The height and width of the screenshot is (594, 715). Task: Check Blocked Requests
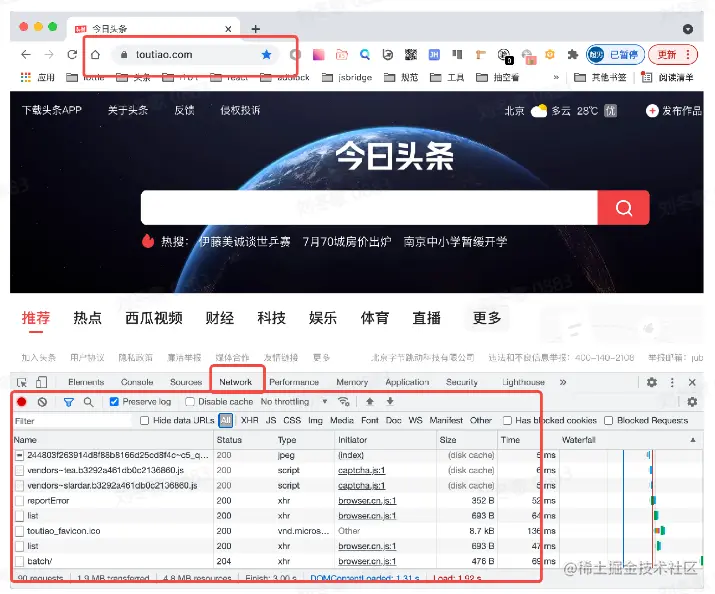608,420
